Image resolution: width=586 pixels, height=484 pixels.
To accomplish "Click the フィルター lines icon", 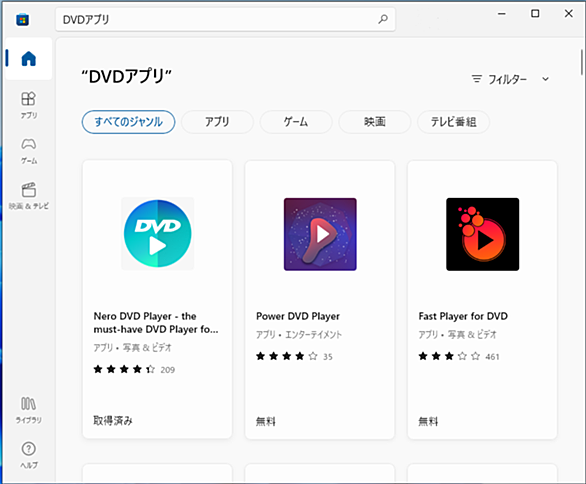I will point(476,79).
